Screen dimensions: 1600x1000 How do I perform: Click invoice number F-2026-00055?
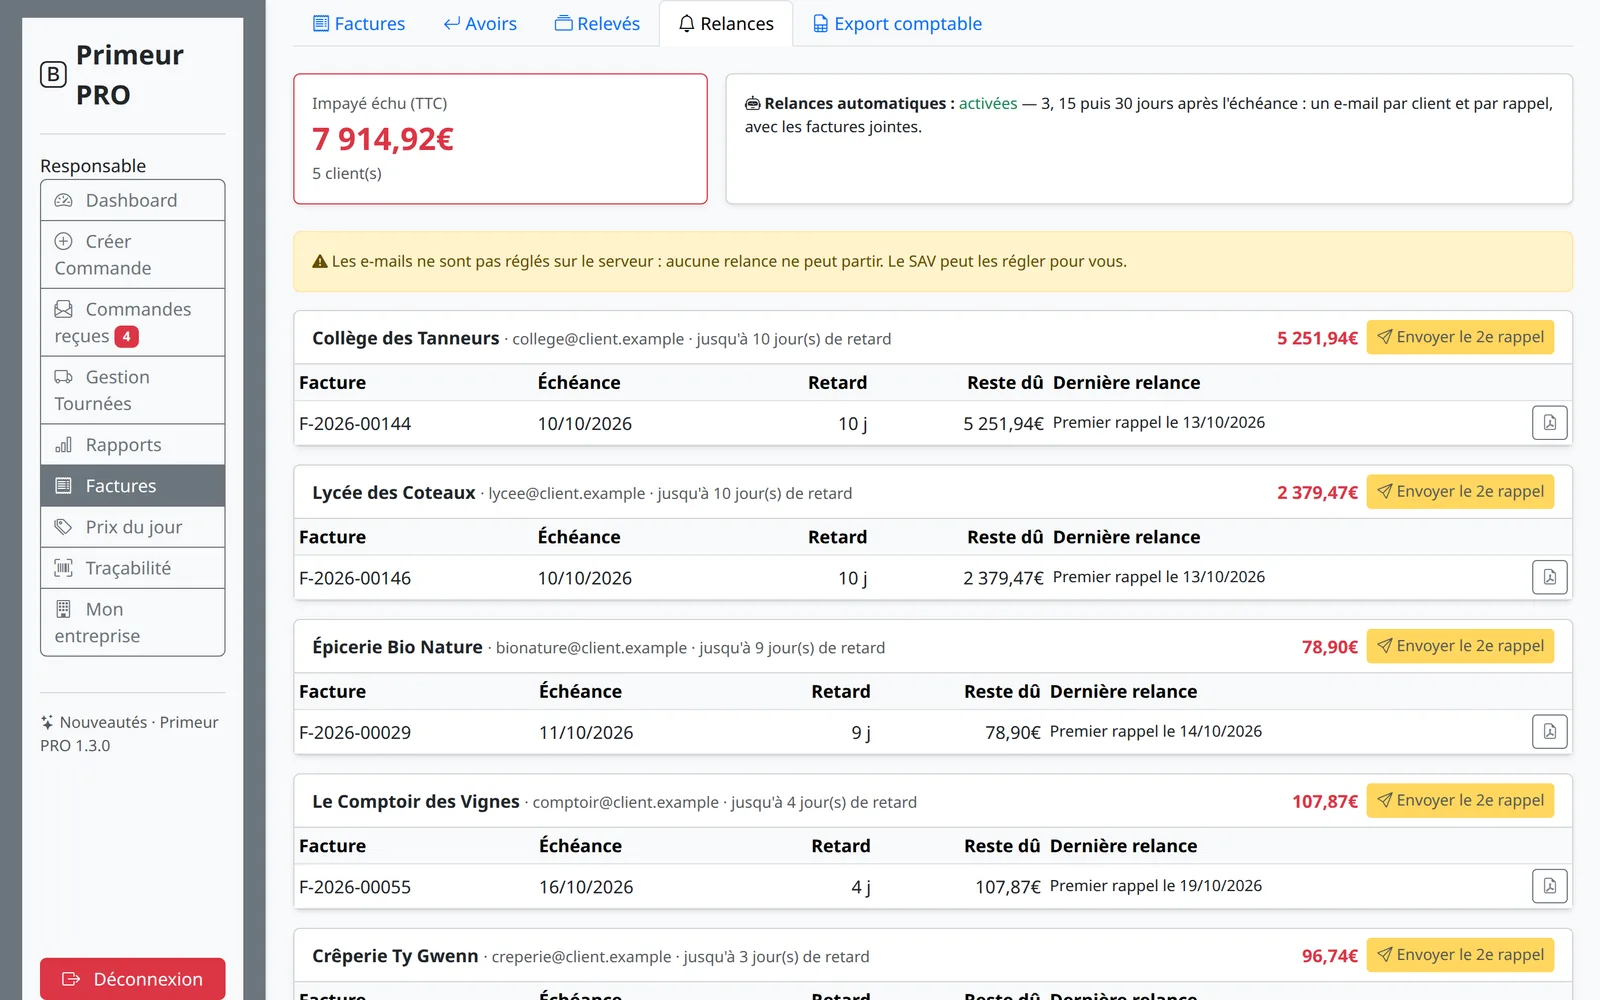pos(355,887)
